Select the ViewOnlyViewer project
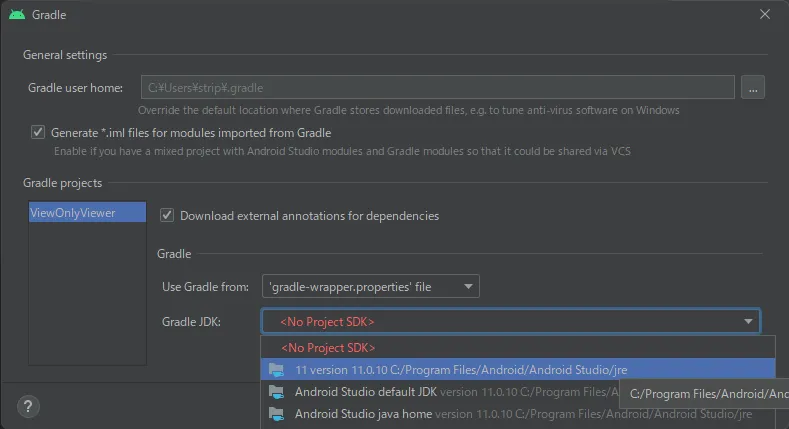The height and width of the screenshot is (429, 789). tap(73, 213)
